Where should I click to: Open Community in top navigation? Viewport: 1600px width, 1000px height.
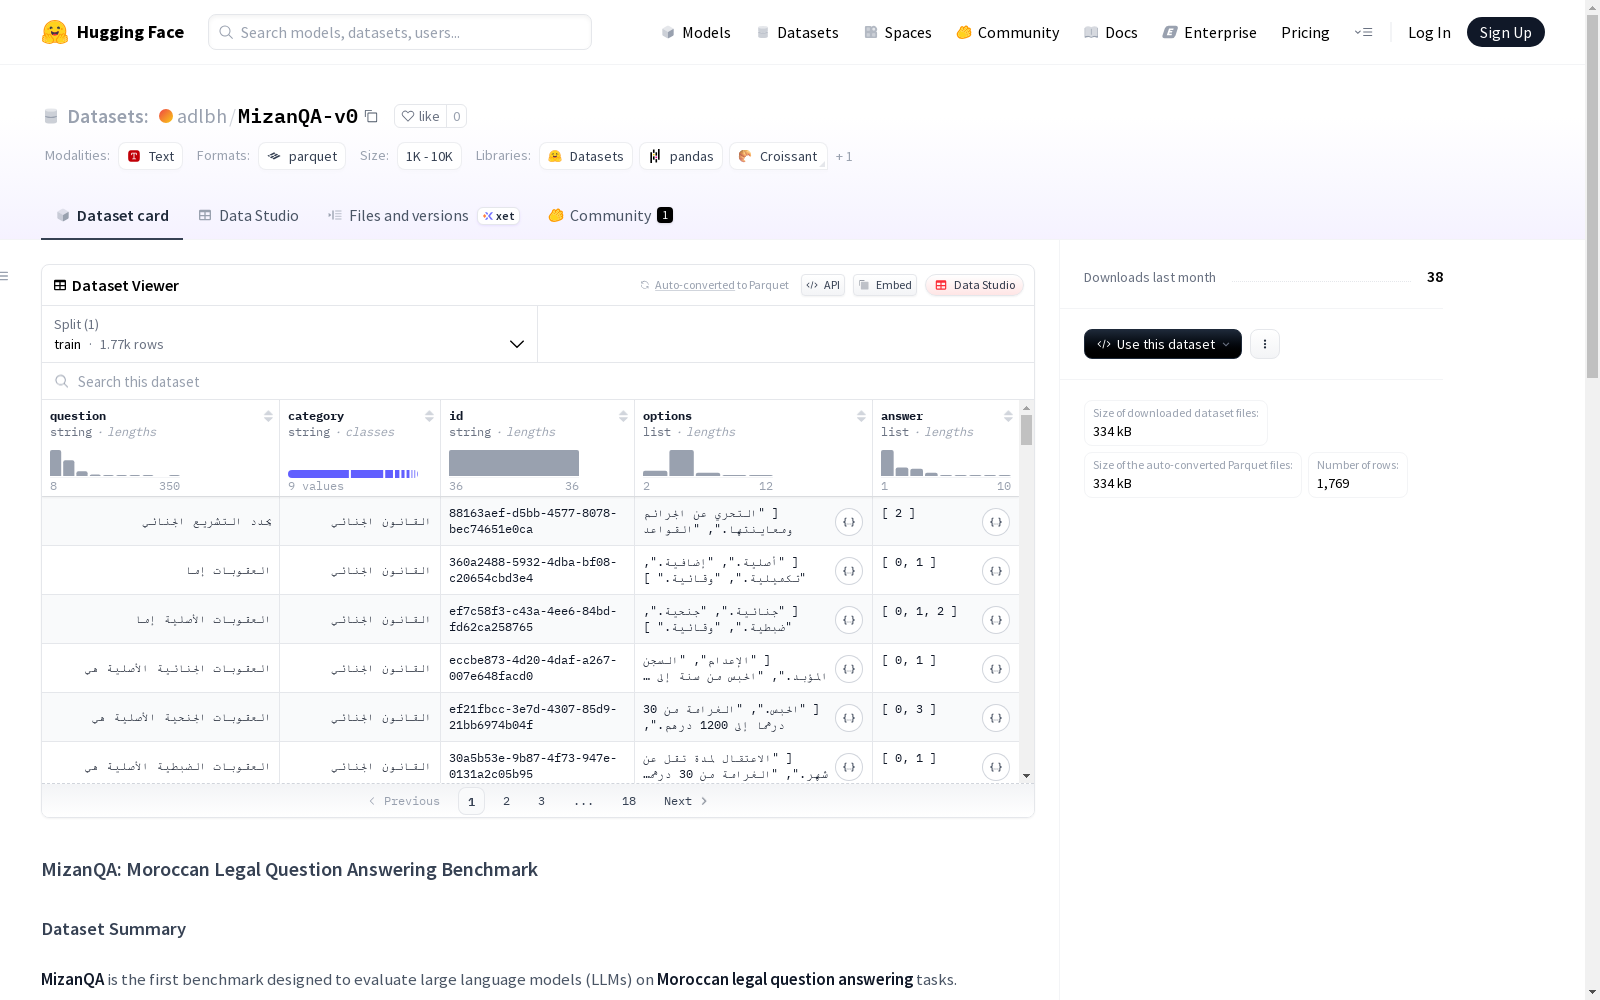click(x=1008, y=32)
